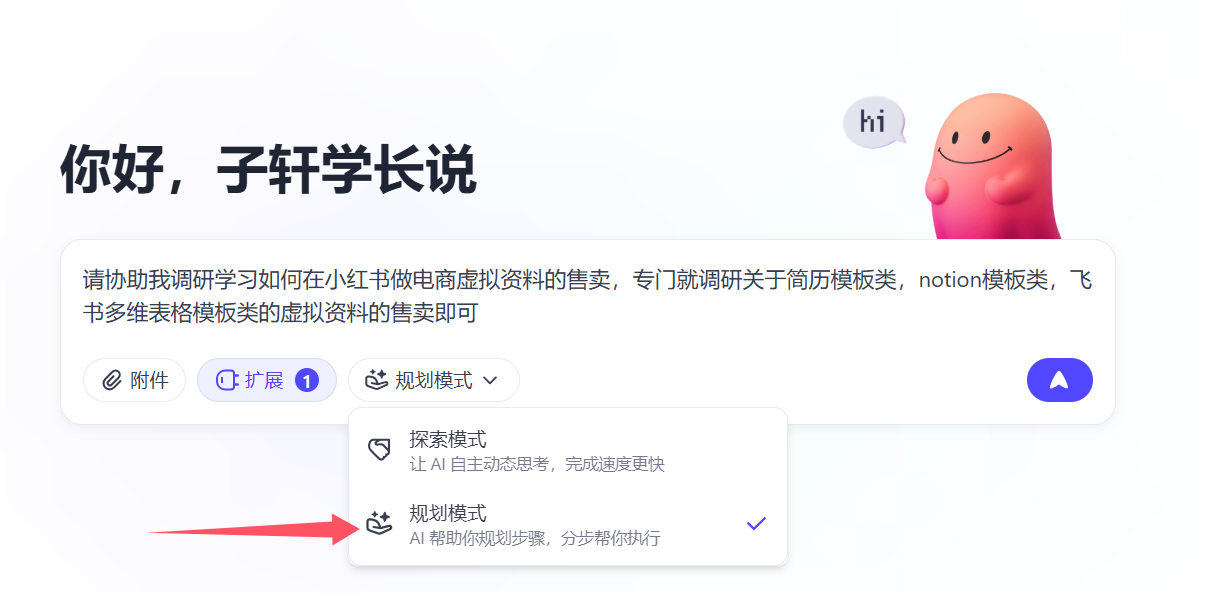Viewport: 1208px width, 593px height.
Task: Toggle the 扩展 extensions button label
Action: 264,380
